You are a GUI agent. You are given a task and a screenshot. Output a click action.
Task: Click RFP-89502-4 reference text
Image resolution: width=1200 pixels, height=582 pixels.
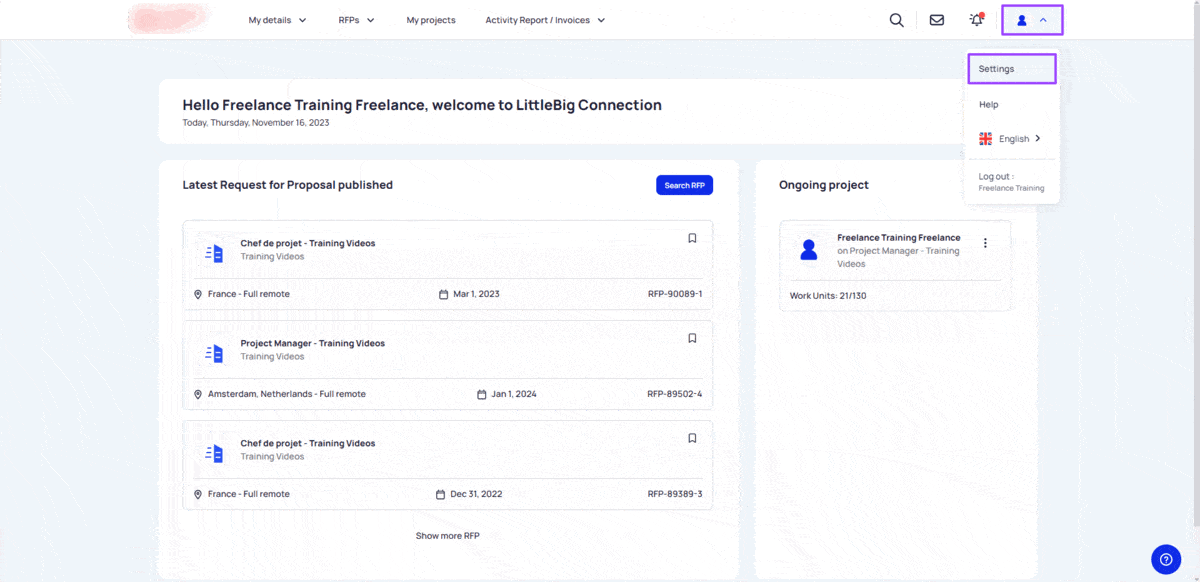point(675,394)
